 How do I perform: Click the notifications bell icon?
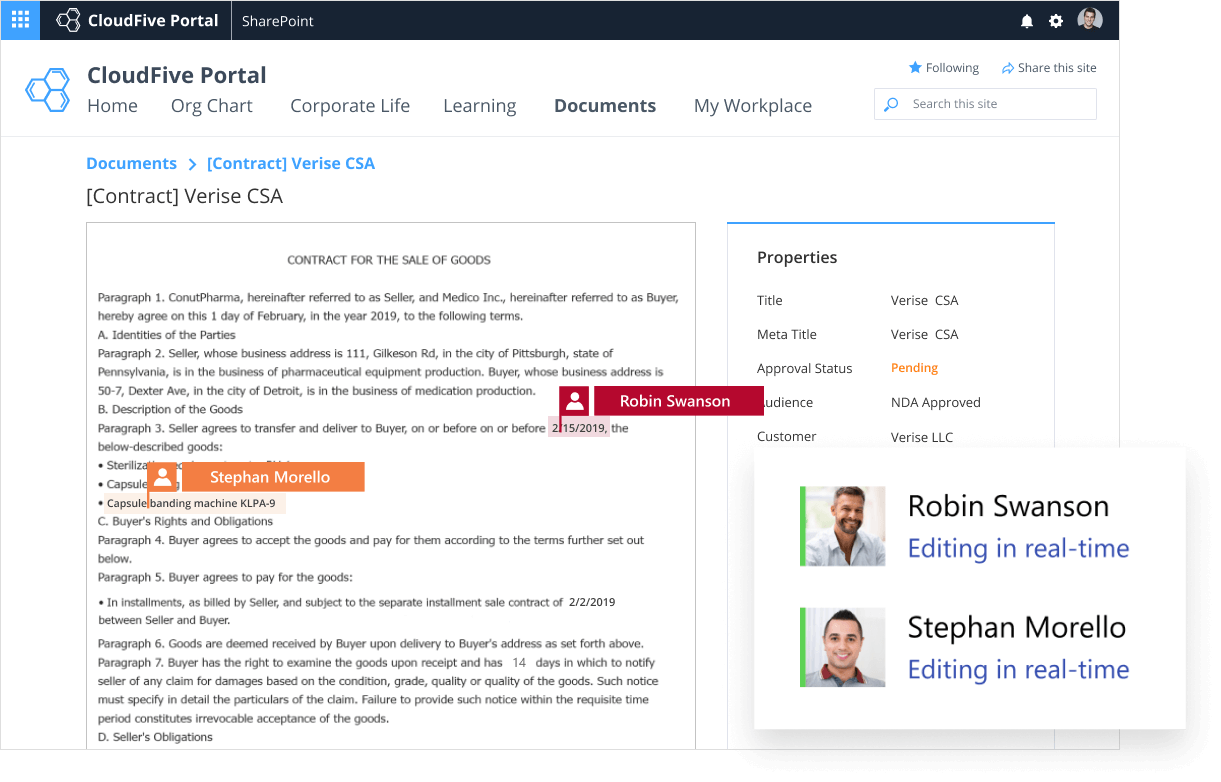[x=1027, y=21]
